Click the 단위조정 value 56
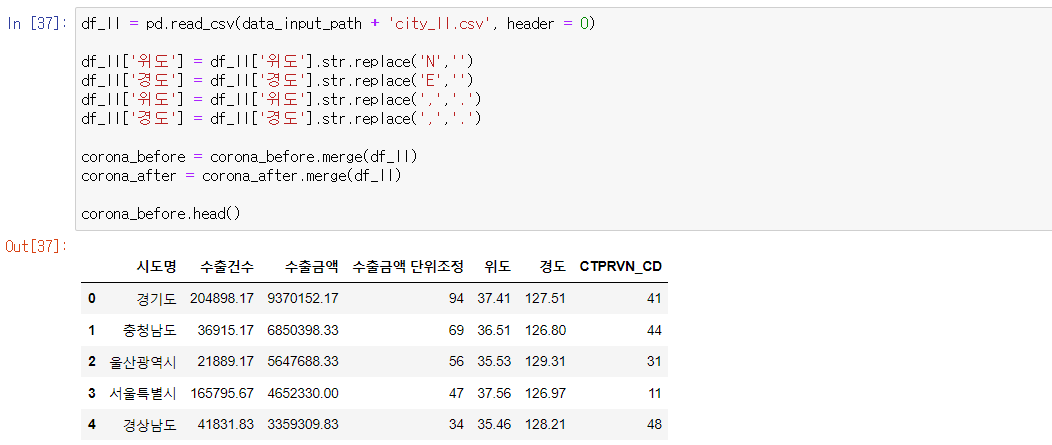 point(456,362)
